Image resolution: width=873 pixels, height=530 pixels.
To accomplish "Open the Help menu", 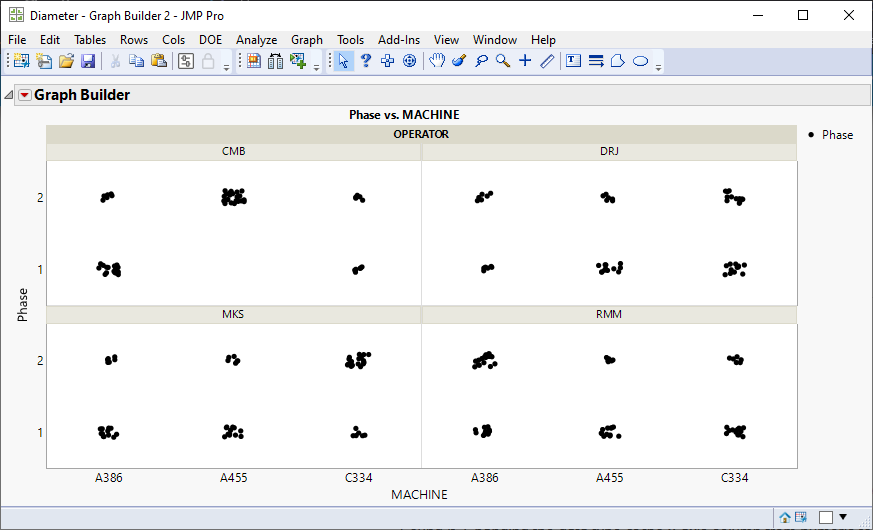I will 543,40.
